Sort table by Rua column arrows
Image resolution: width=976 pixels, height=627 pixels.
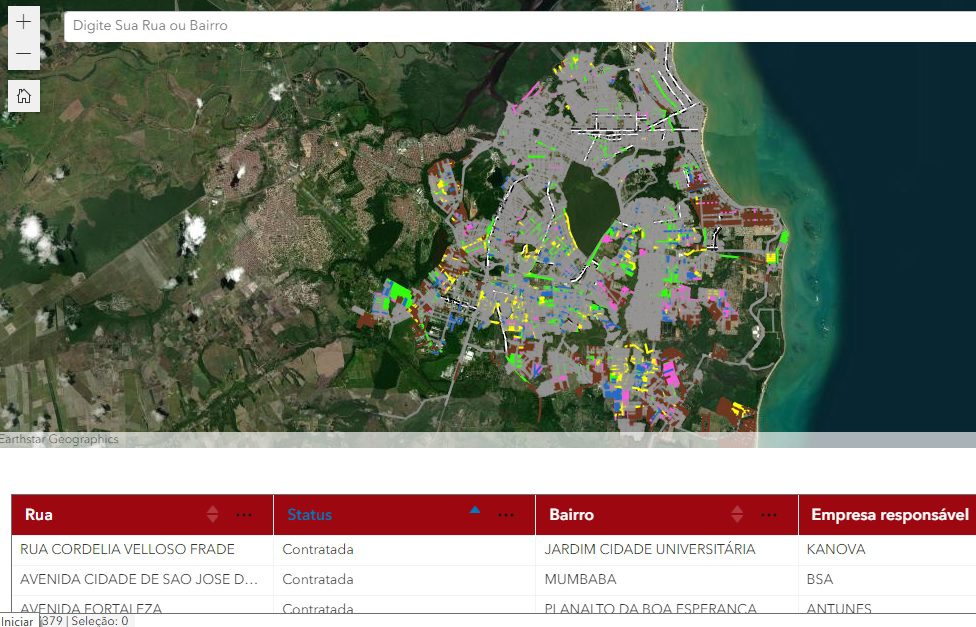coord(212,514)
